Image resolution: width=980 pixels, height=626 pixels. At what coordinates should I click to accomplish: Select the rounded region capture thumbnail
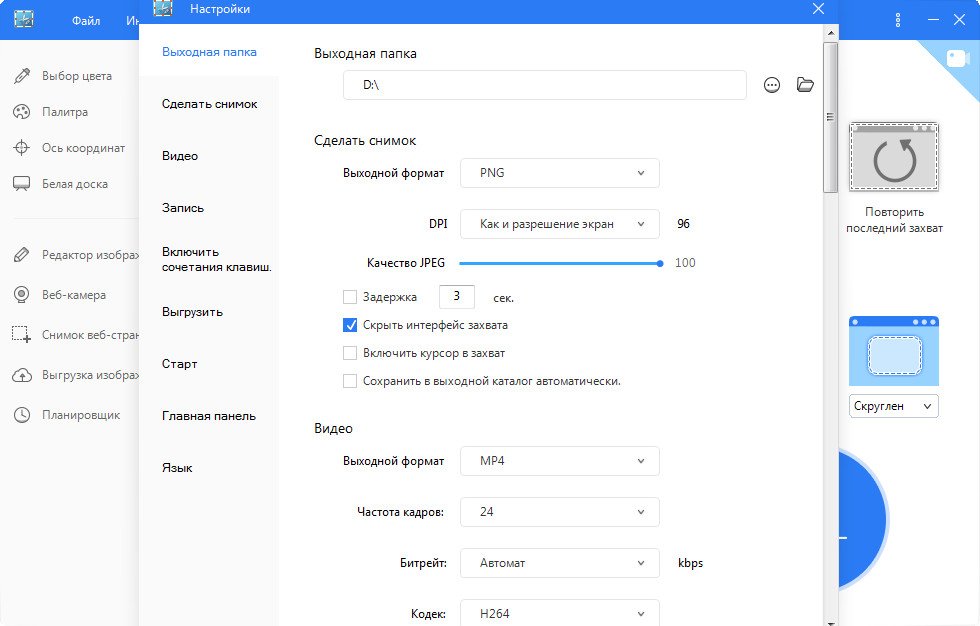click(894, 351)
